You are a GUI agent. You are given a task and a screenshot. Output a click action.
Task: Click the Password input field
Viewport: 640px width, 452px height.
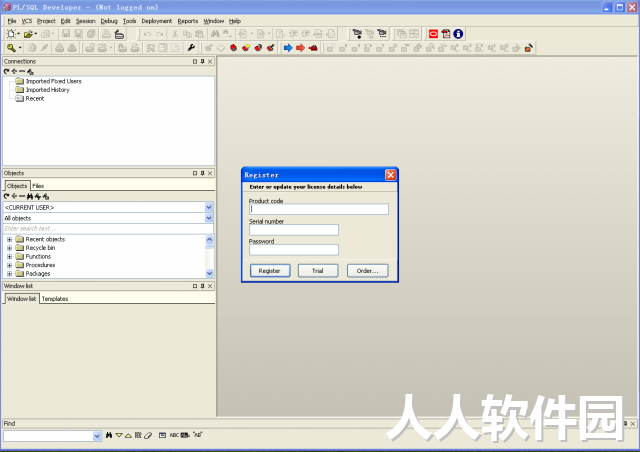294,250
